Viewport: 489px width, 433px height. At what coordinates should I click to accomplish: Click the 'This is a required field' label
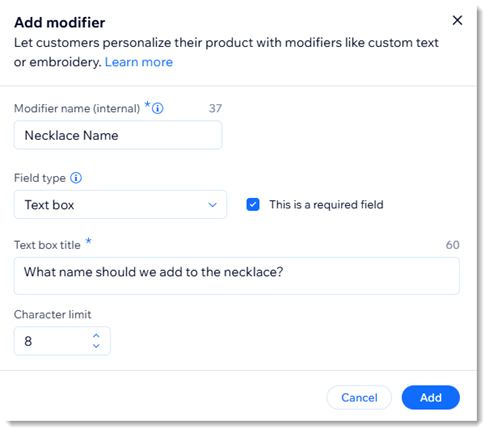(x=326, y=205)
